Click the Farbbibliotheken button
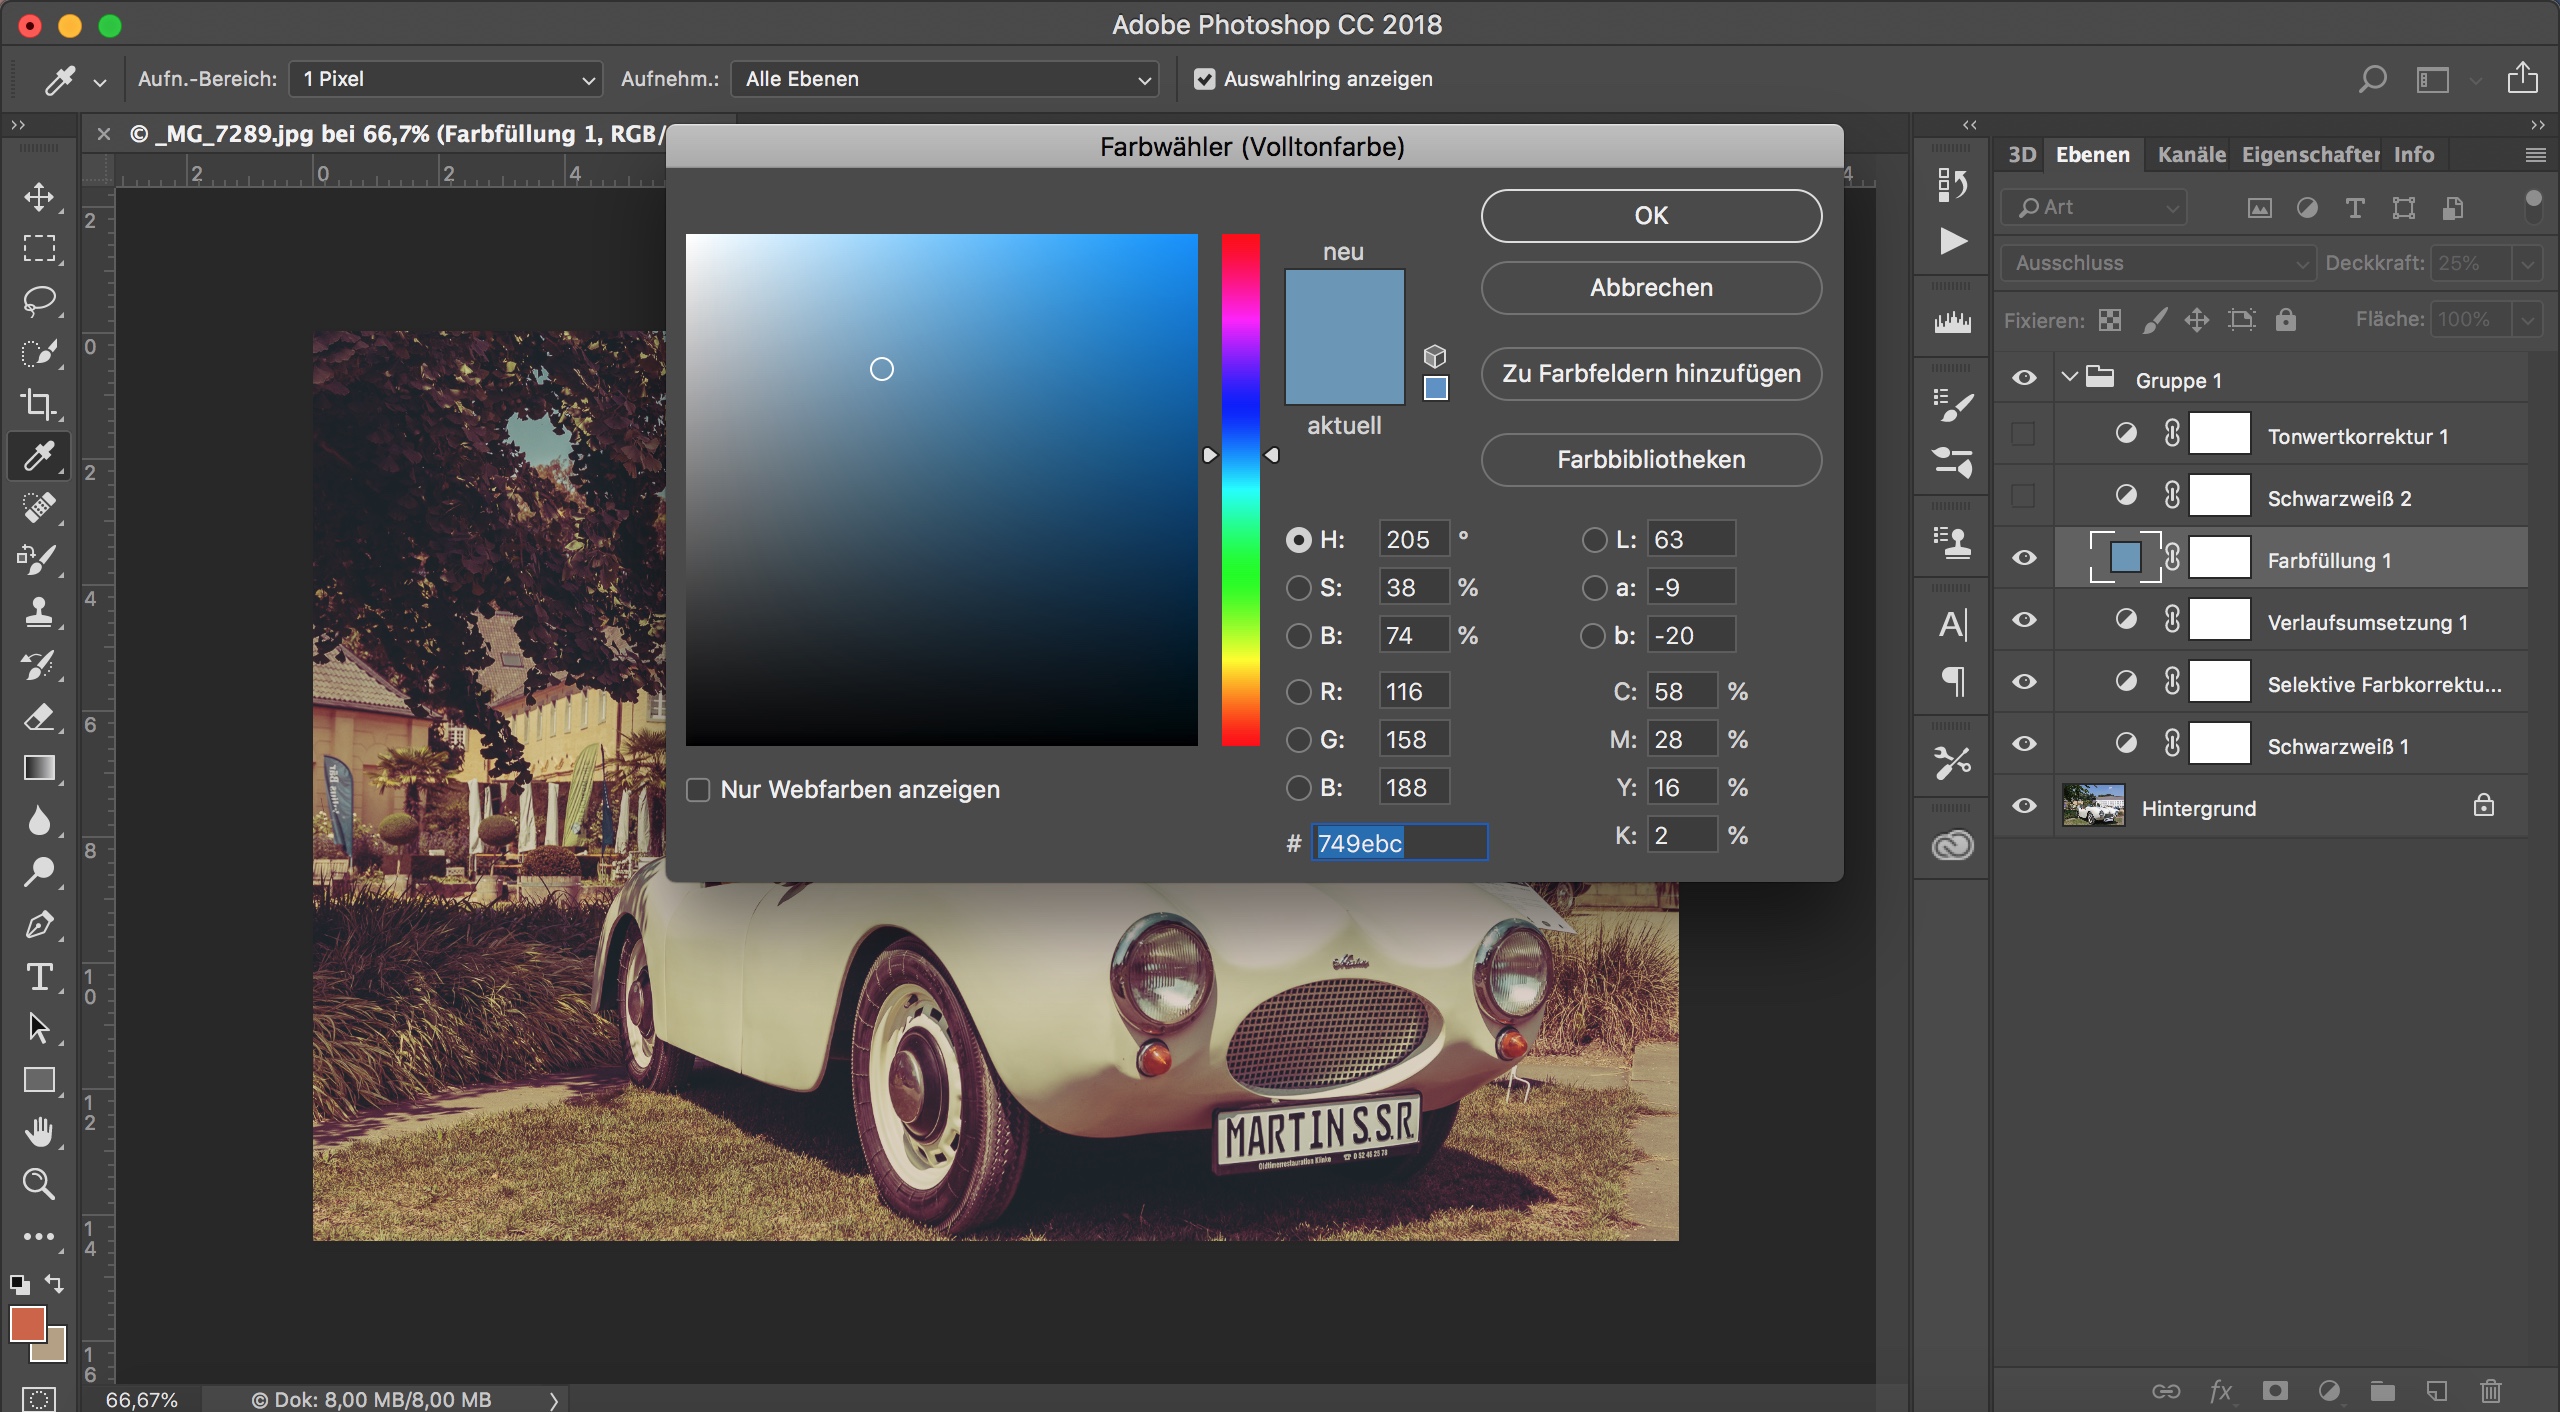Viewport: 2560px width, 1412px height. [x=1650, y=460]
